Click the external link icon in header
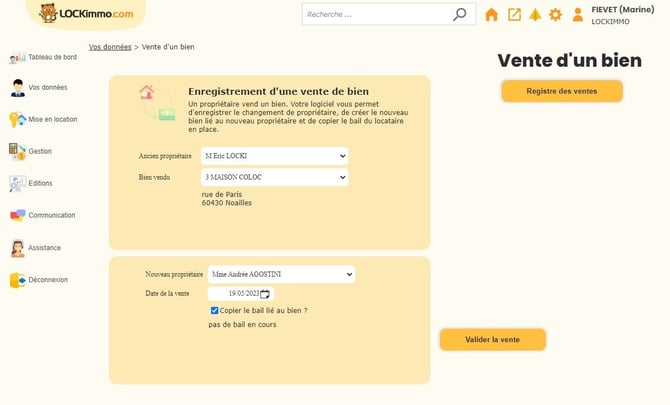The width and height of the screenshot is (670, 405). (514, 15)
